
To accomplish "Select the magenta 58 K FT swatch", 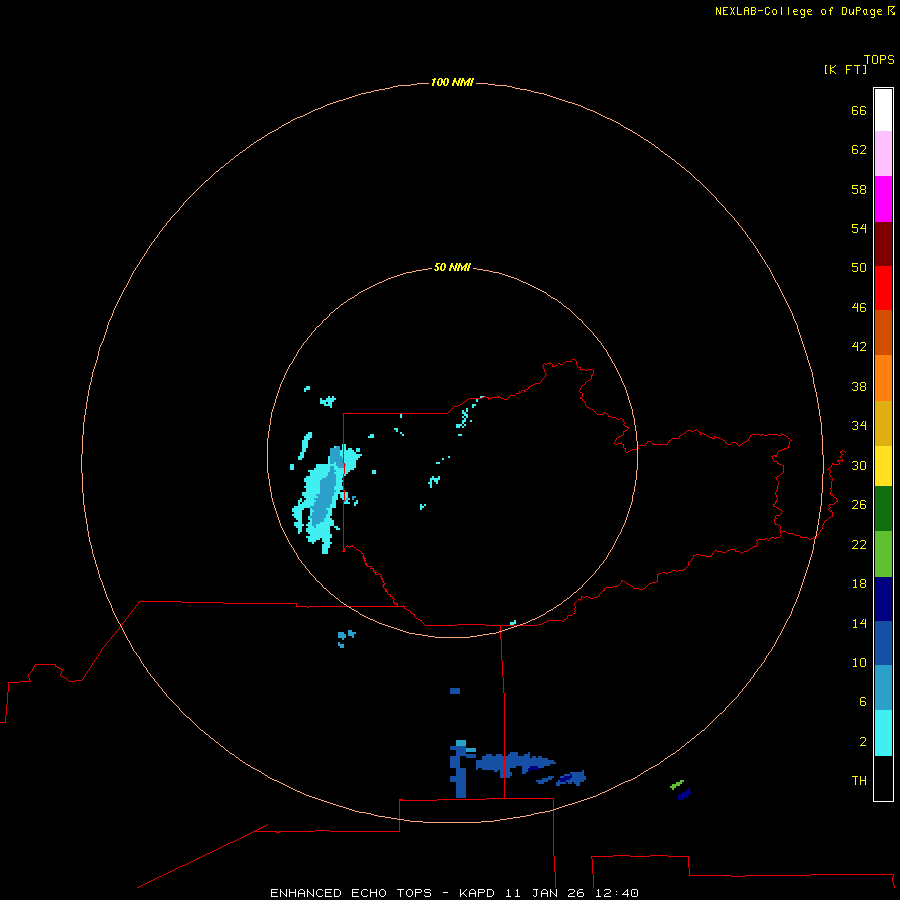I will 883,199.
